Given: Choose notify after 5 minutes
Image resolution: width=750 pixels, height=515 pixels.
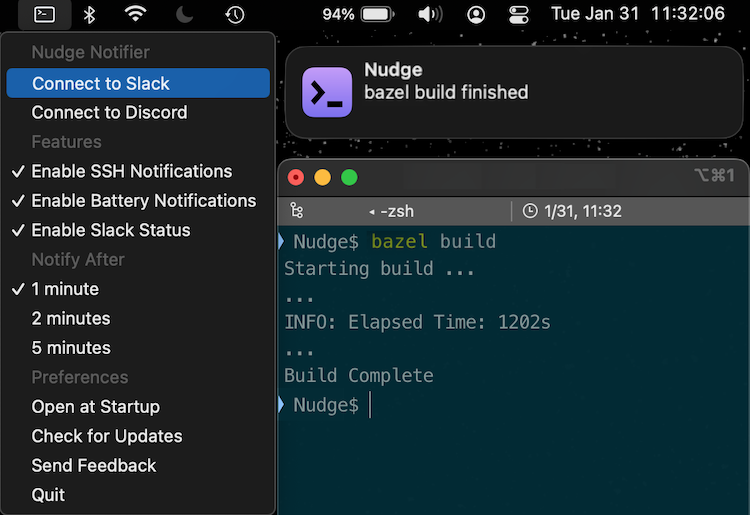Looking at the screenshot, I should point(138,348).
